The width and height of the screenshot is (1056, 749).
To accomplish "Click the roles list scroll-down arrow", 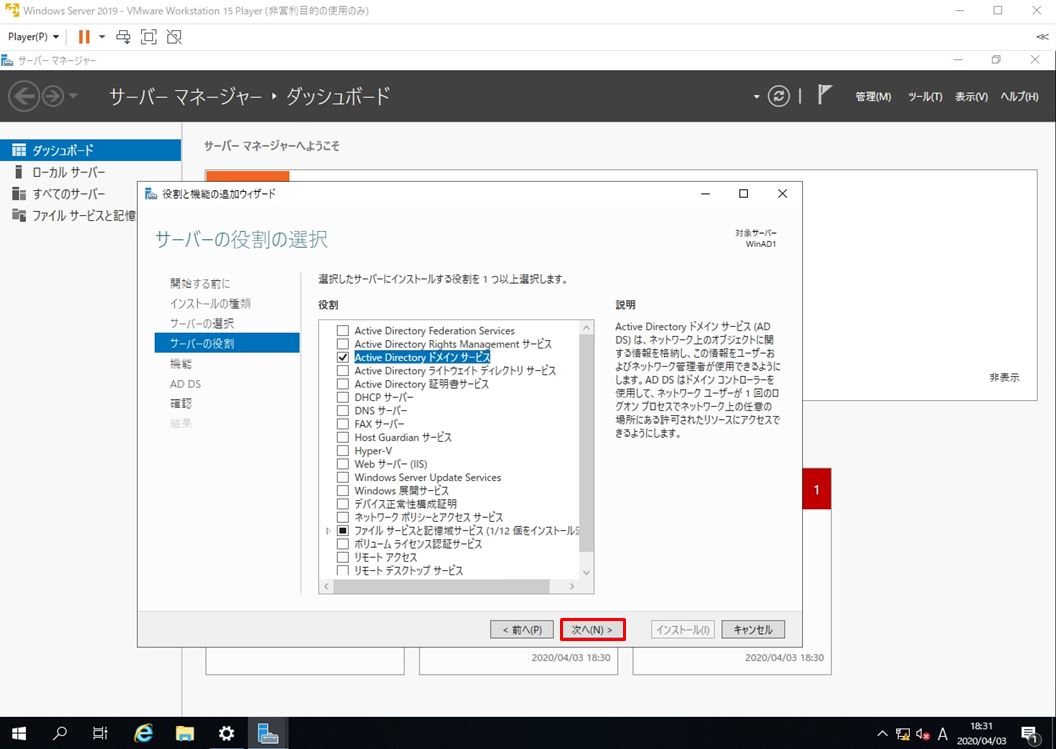I will [587, 573].
